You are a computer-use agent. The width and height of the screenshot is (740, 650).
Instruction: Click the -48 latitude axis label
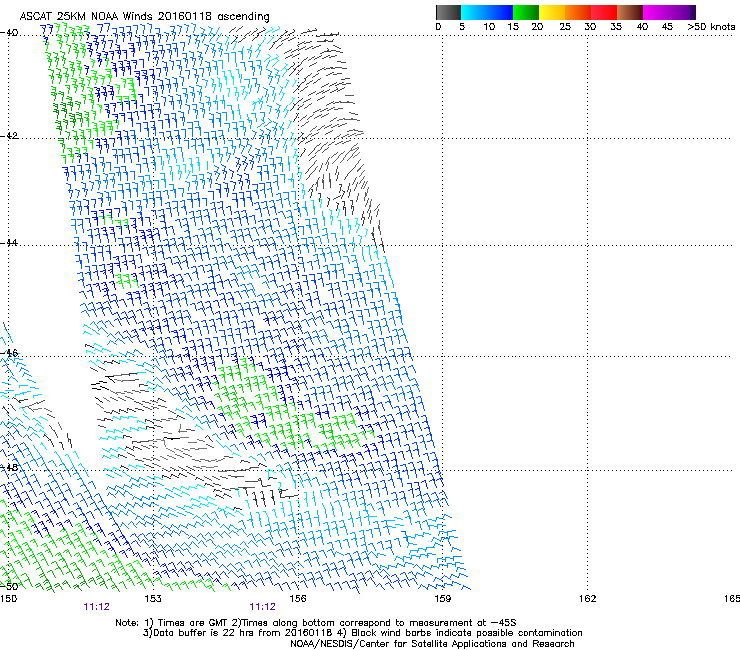click(x=9, y=467)
